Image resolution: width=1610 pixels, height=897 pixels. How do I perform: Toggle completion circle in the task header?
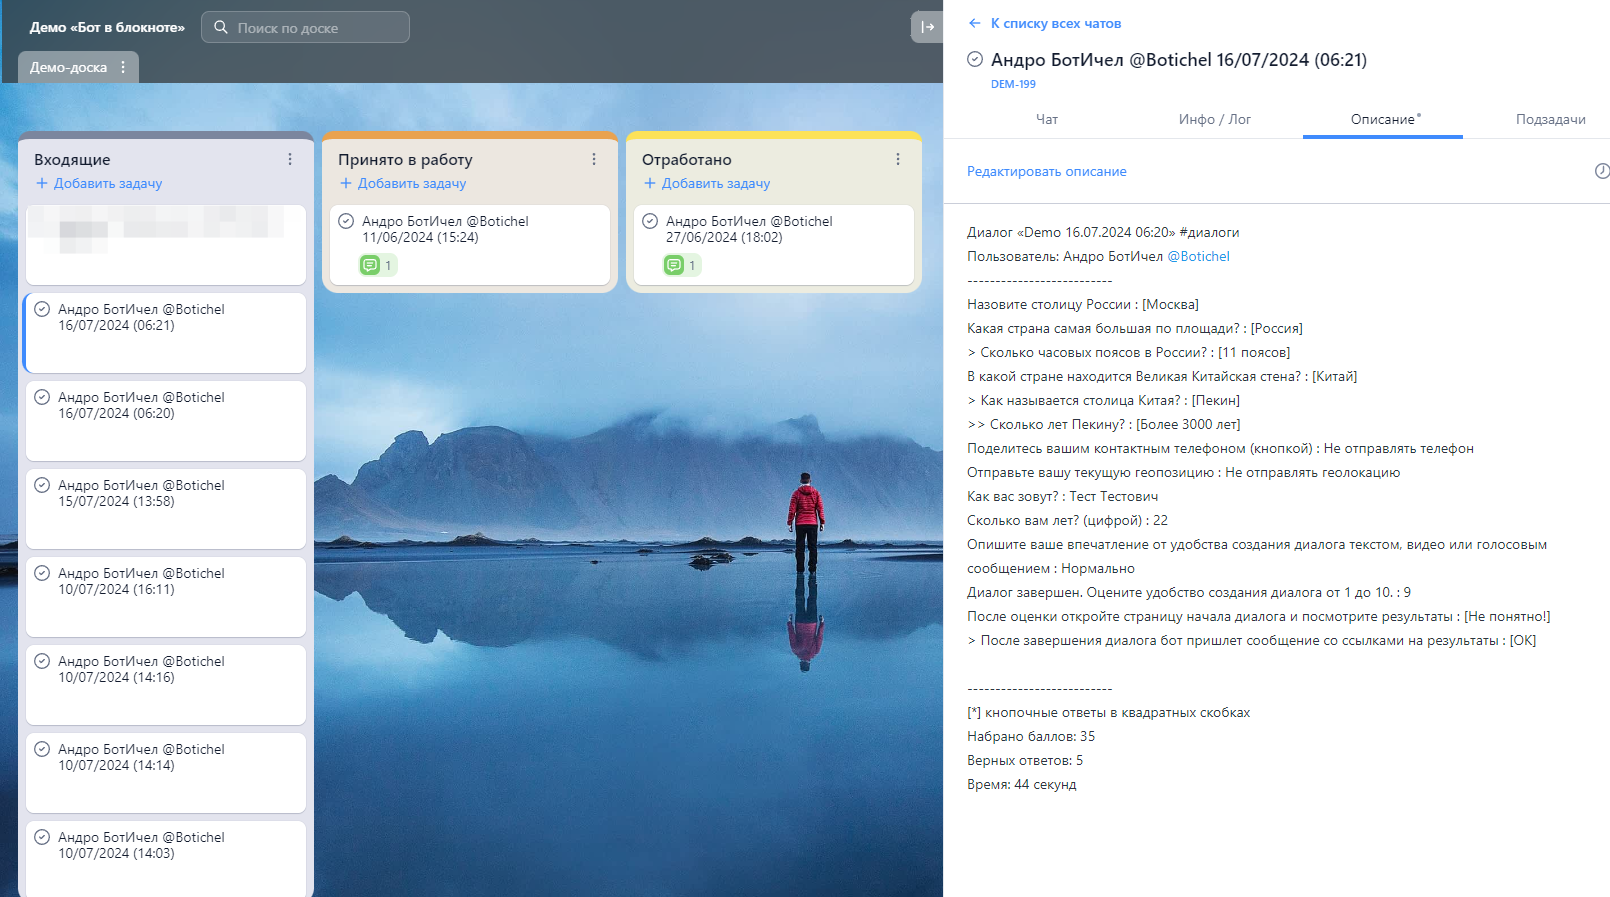(x=975, y=59)
